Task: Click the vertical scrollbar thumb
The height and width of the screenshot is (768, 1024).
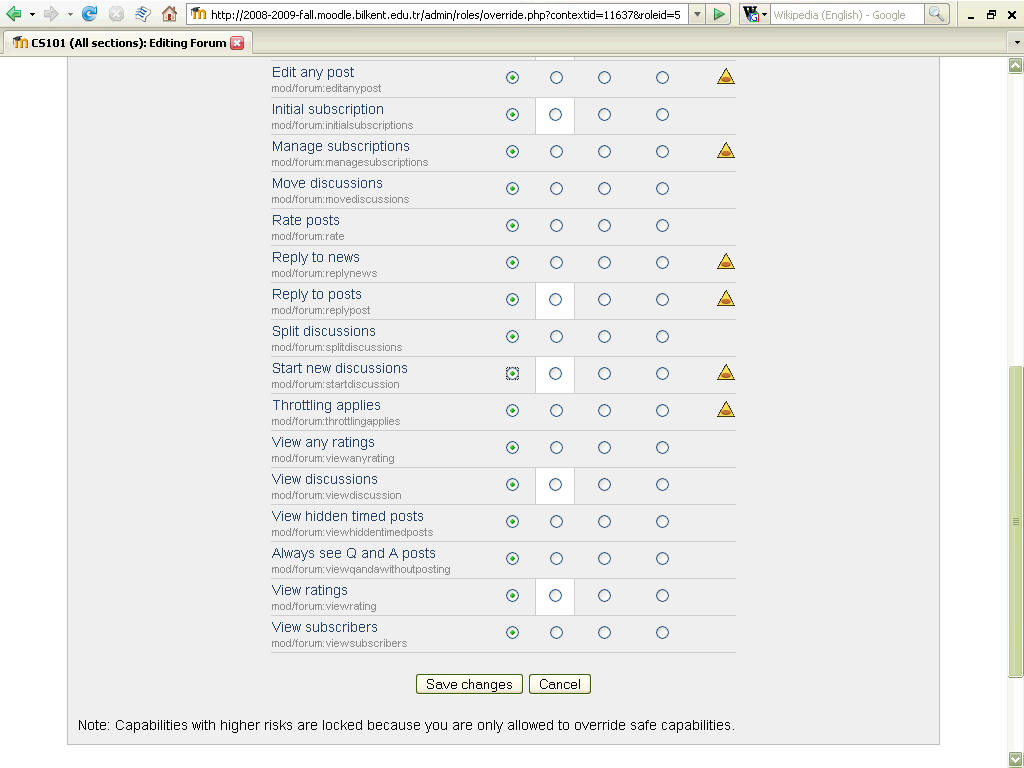Action: [1016, 521]
